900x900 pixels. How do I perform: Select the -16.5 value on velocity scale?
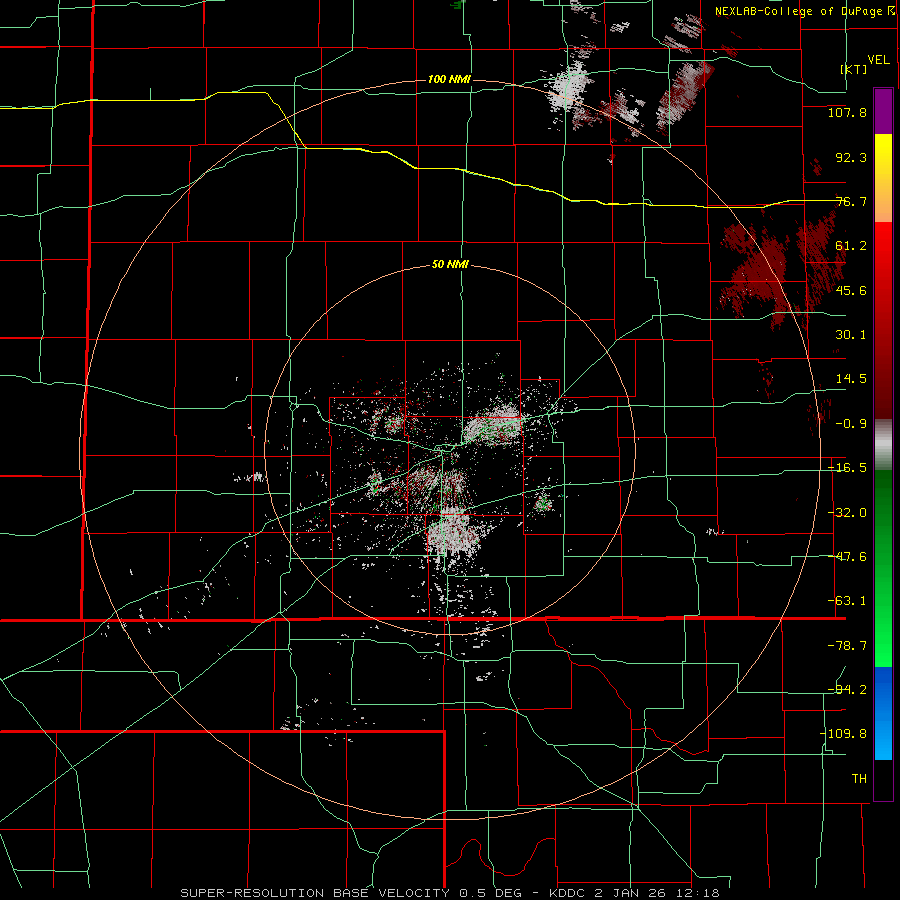pyautogui.click(x=847, y=468)
